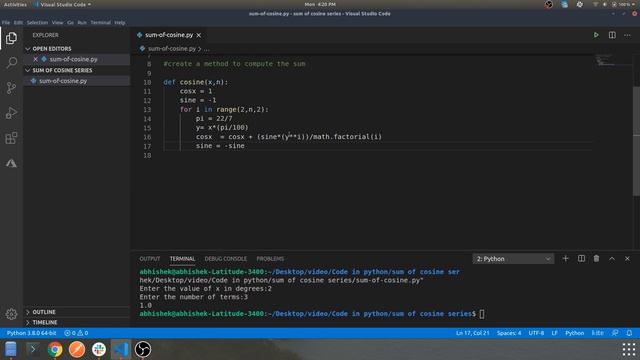
Task: Change the Python language mode
Action: 574,333
